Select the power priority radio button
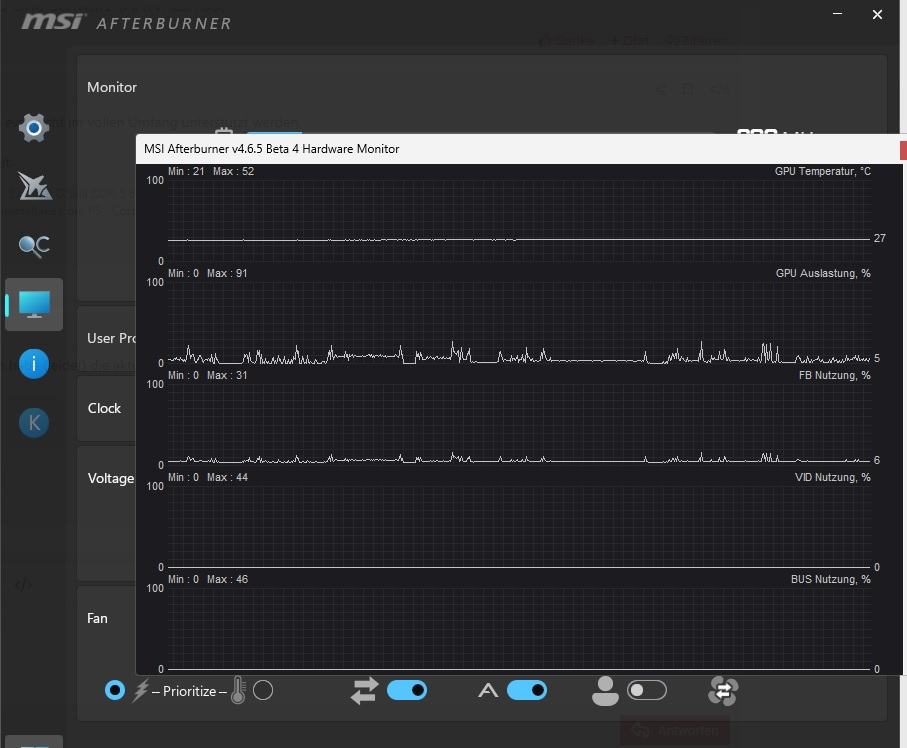Screen dimensions: 907x748 pos(115,690)
